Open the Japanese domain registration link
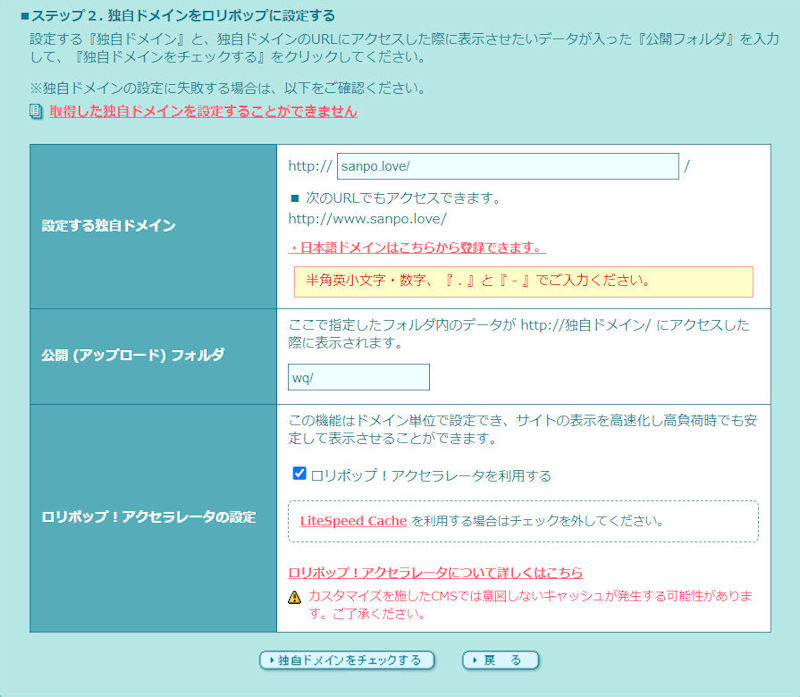 417,247
